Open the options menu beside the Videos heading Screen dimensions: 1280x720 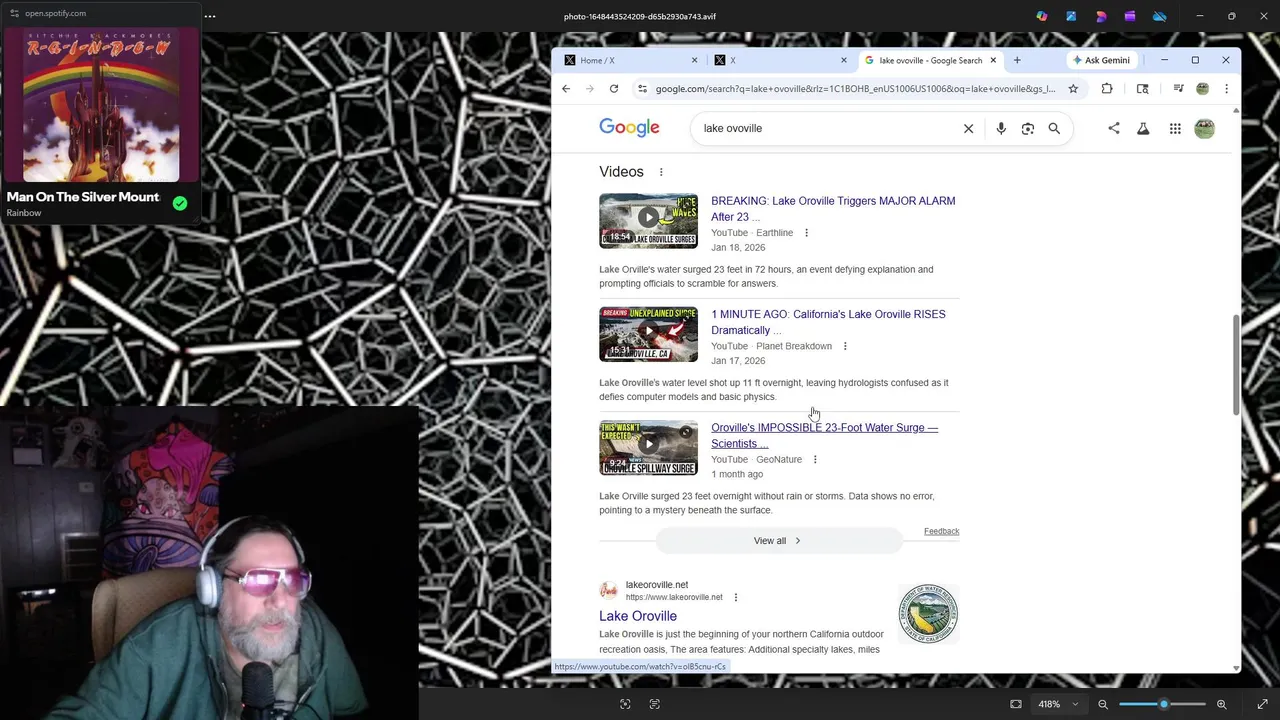[x=661, y=172]
